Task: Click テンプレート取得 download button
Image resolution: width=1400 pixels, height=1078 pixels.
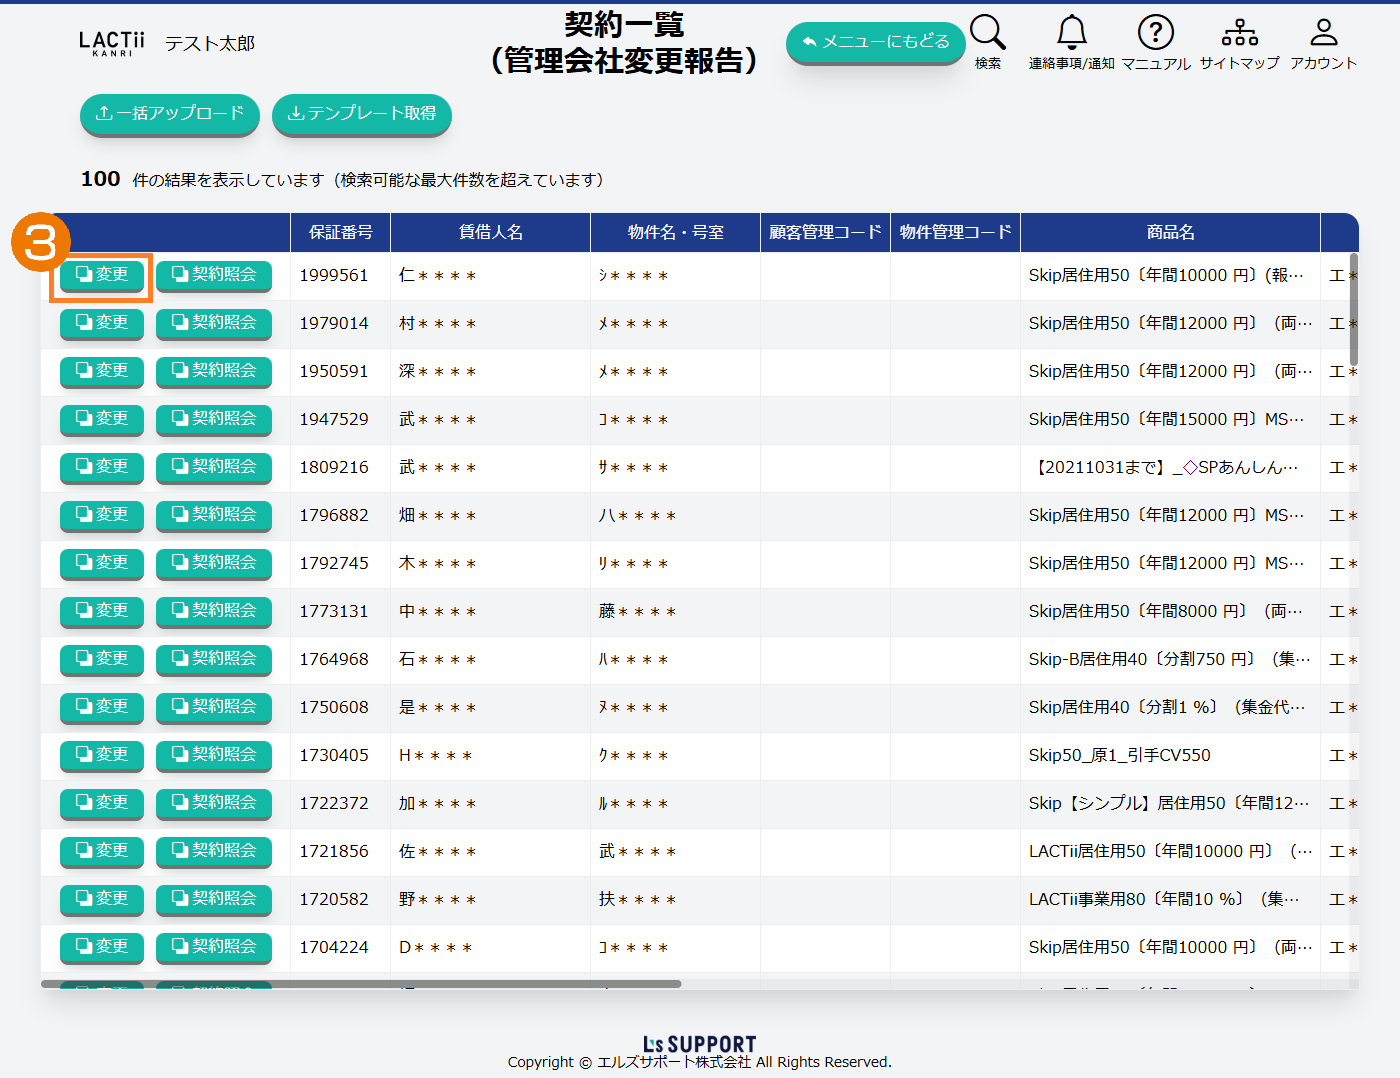Action: pyautogui.click(x=361, y=114)
